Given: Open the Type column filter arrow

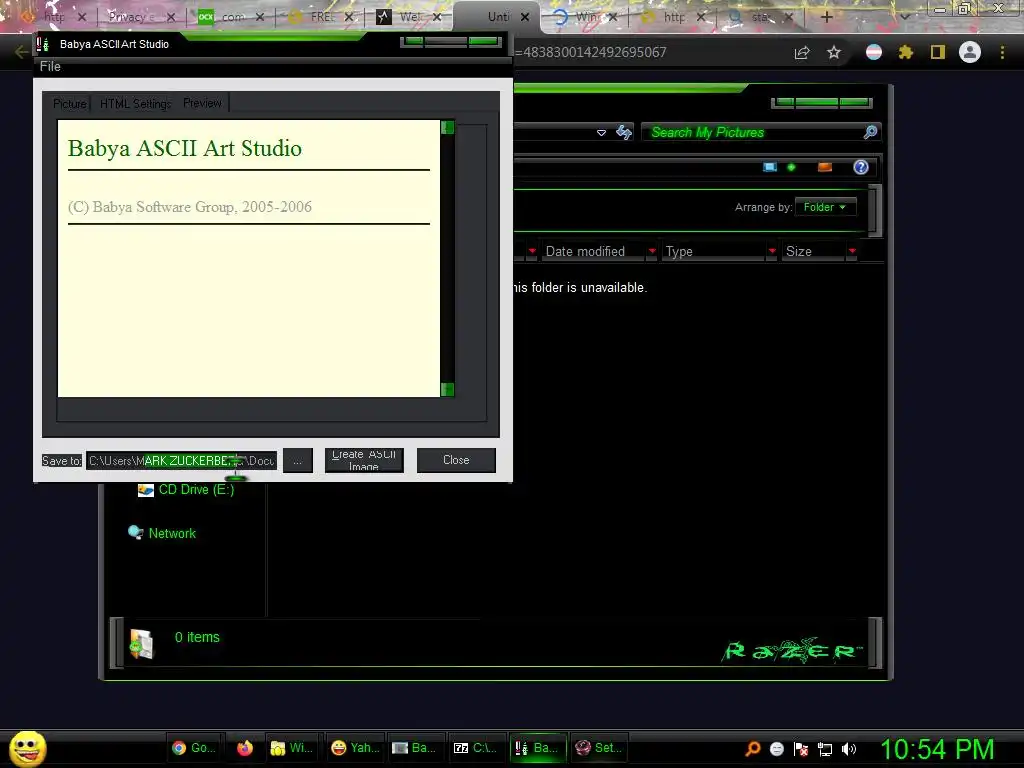Looking at the screenshot, I should pyautogui.click(x=772, y=251).
